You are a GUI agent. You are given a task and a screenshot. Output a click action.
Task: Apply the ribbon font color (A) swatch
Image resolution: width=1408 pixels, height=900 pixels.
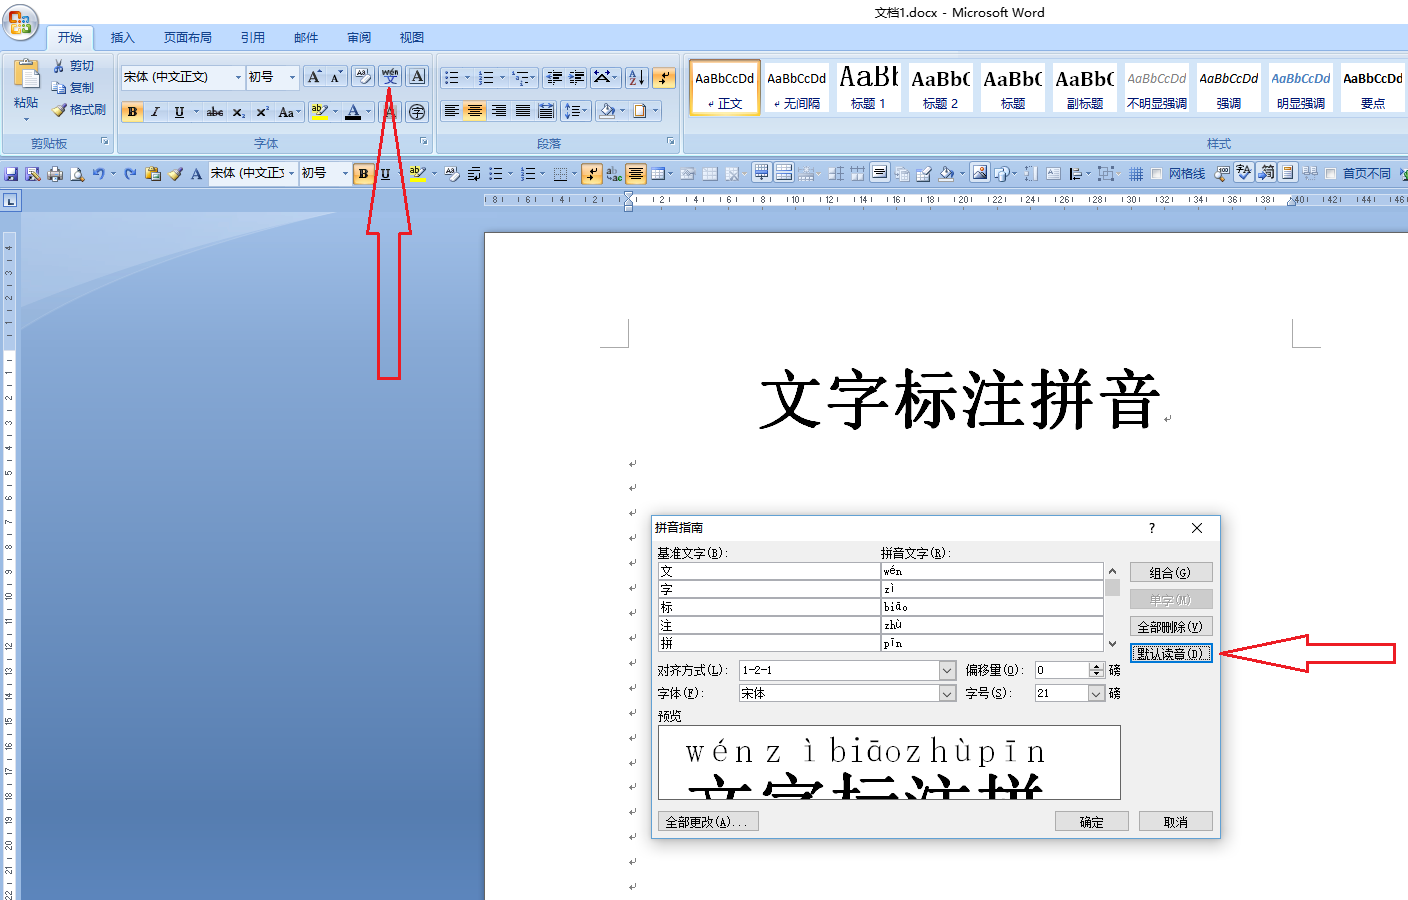tap(353, 112)
